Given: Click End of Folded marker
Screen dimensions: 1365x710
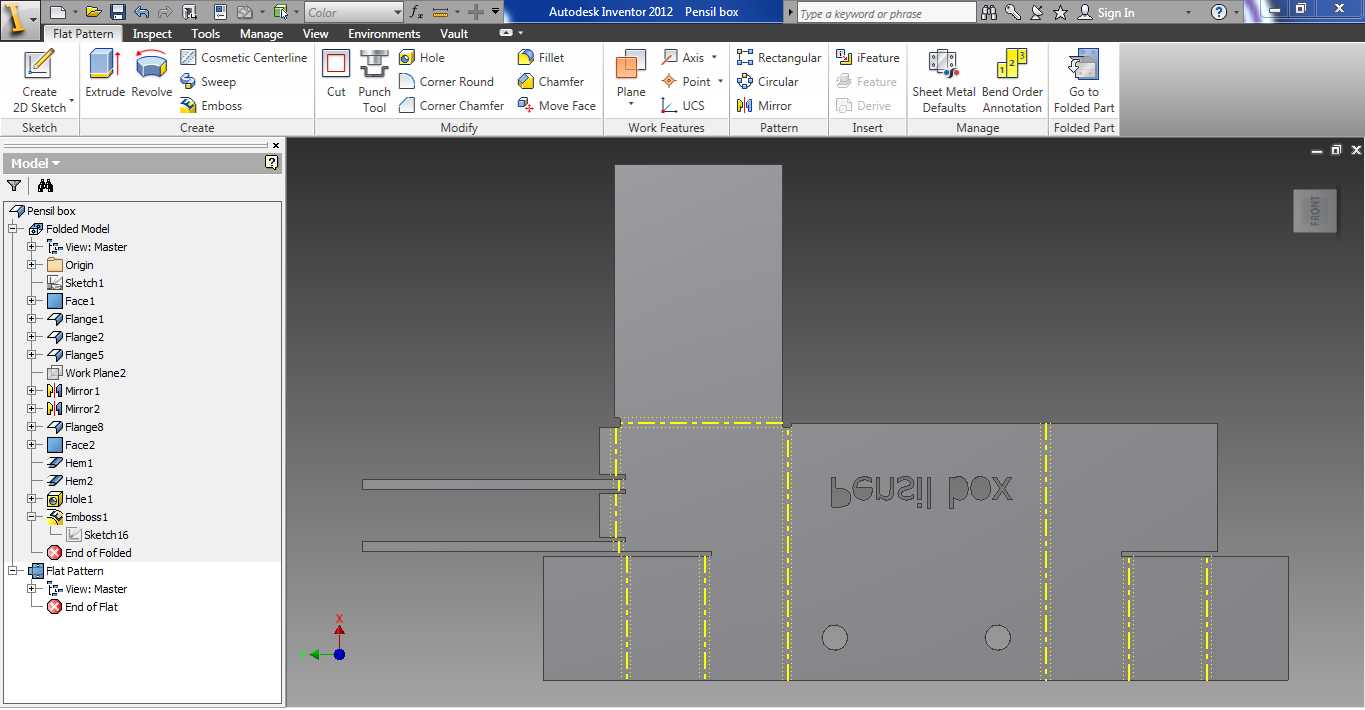Looking at the screenshot, I should [x=89, y=553].
